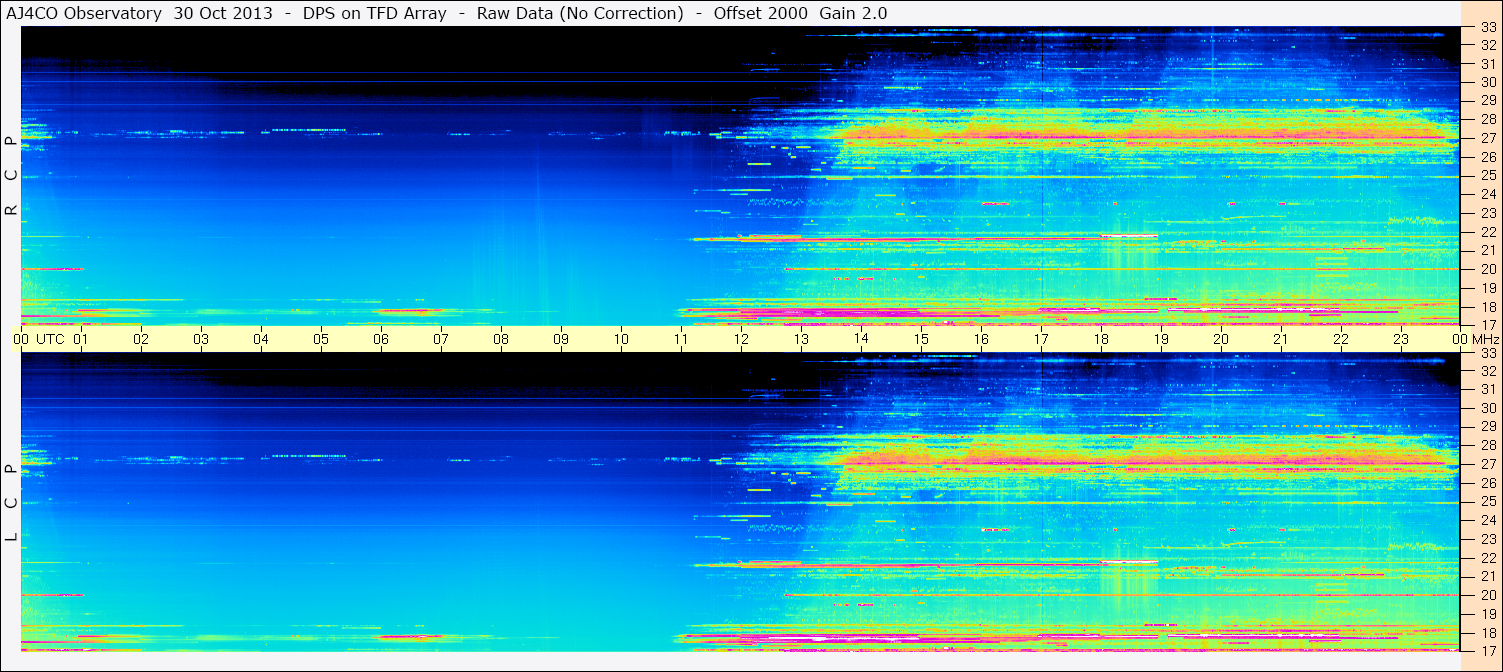Click the 'LCP' vertical panel label
The image size is (1503, 672).
point(11,503)
